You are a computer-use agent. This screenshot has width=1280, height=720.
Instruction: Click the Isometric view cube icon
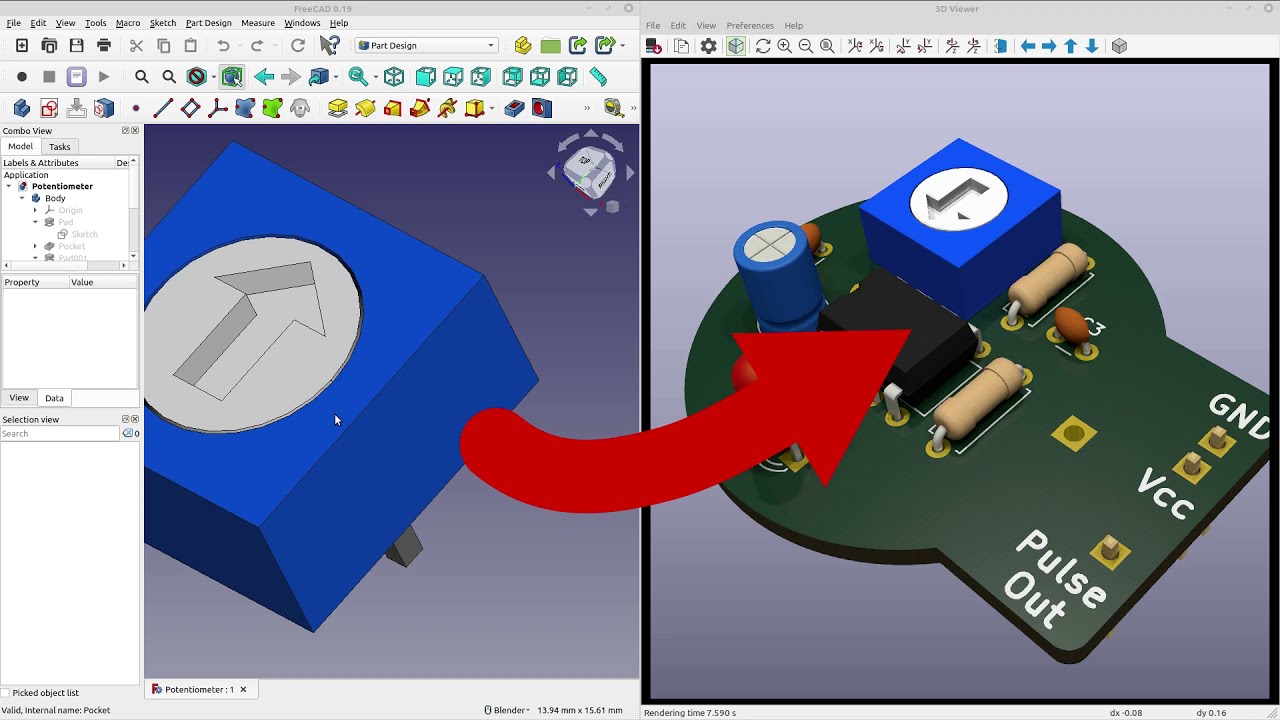pos(394,77)
